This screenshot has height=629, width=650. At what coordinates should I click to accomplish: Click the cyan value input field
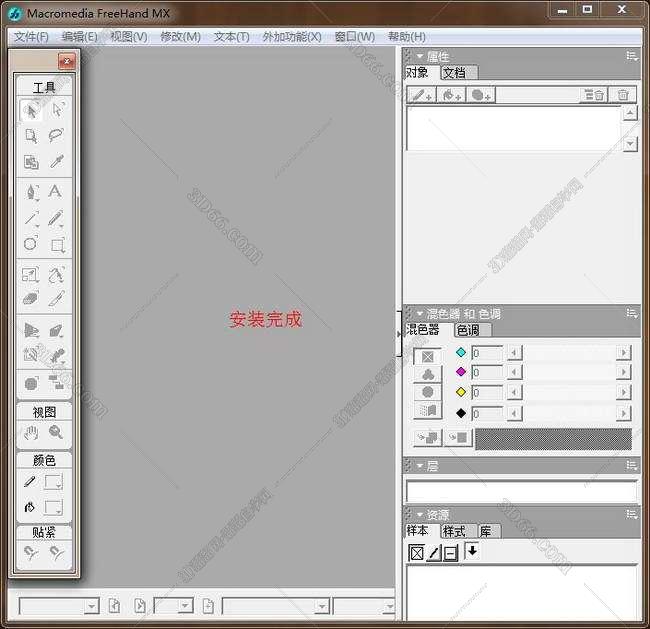pyautogui.click(x=486, y=353)
